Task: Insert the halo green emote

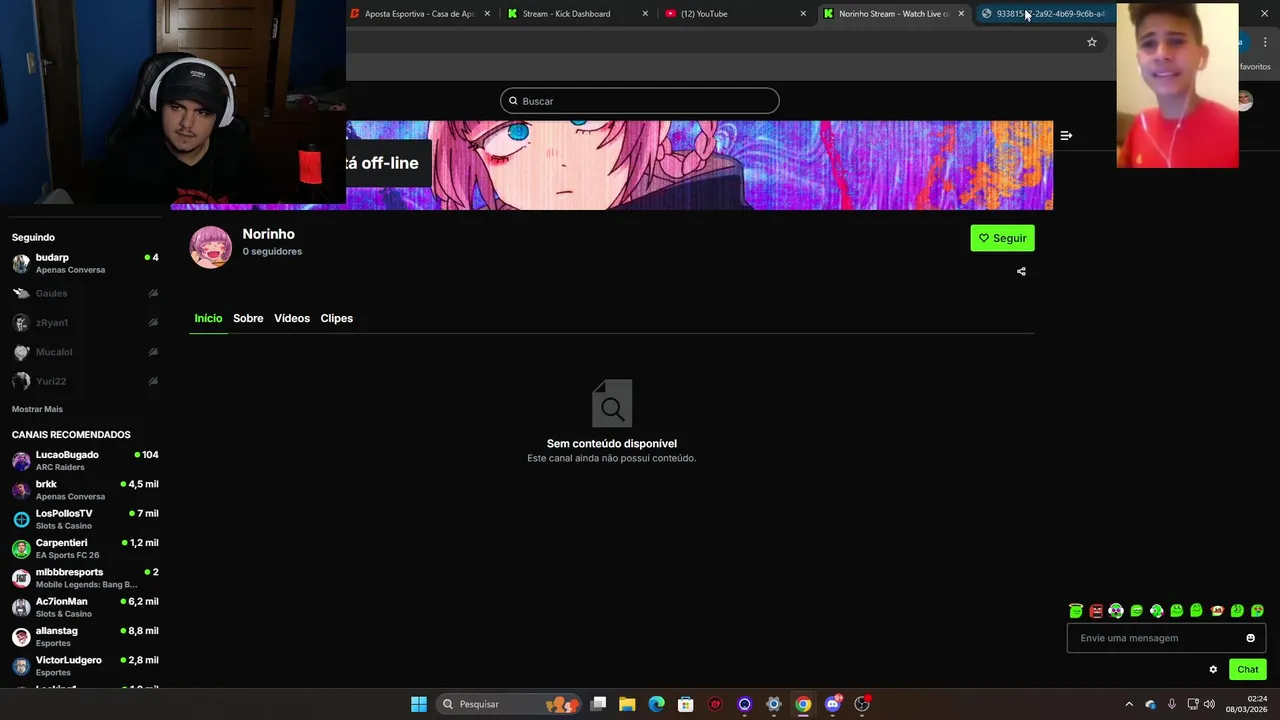Action: (x=1076, y=611)
